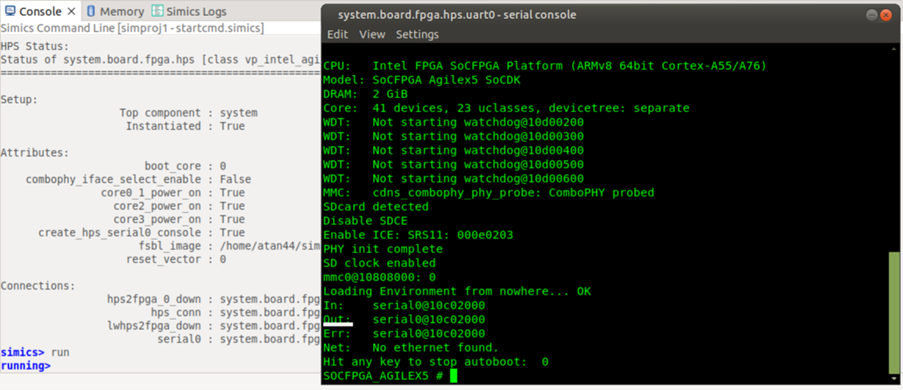Click 'core0_1_power_on : True' line
The width and height of the screenshot is (903, 390).
173,192
